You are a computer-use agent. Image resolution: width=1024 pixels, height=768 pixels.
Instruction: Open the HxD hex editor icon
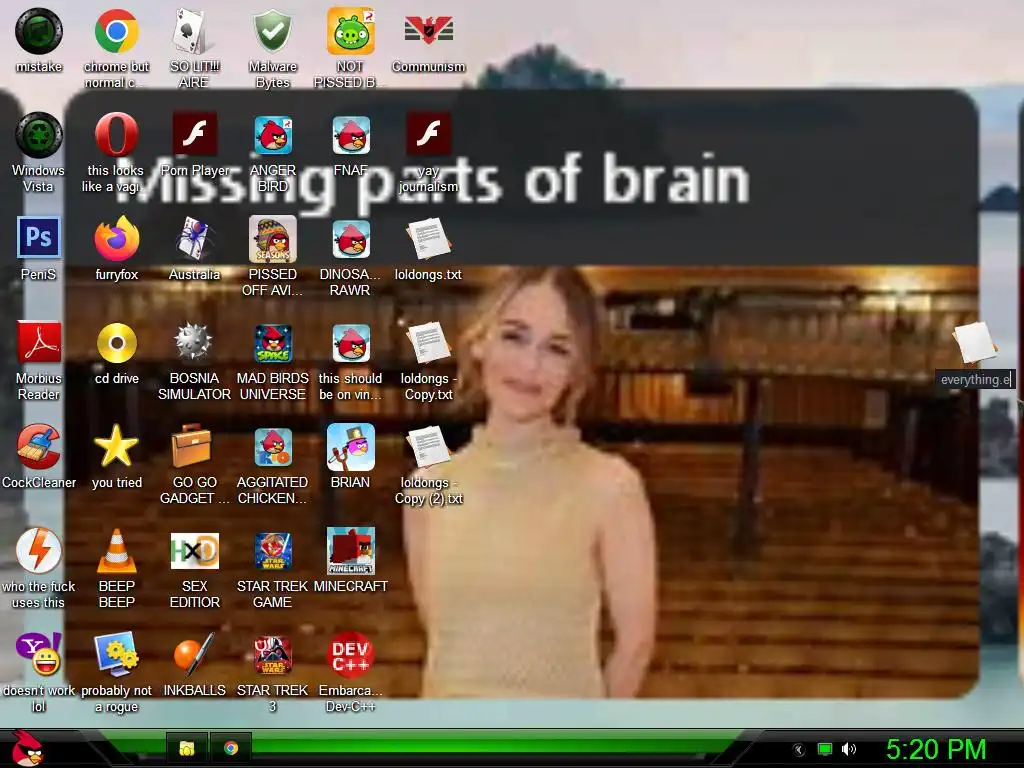point(194,551)
